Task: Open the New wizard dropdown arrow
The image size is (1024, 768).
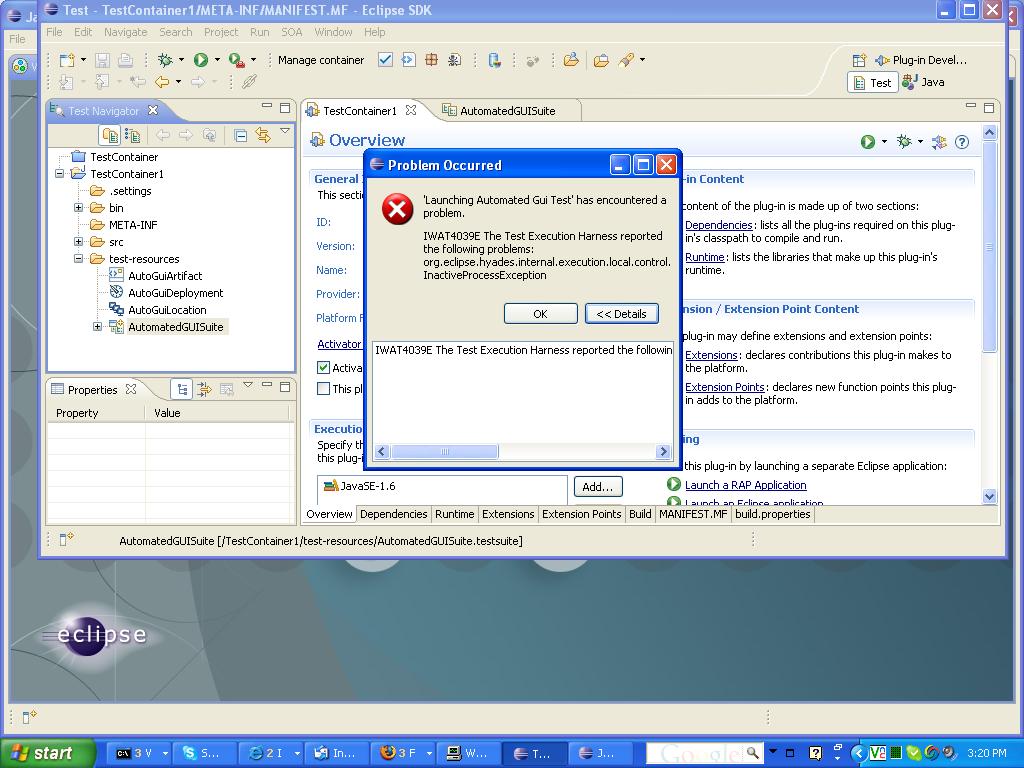Action: 83,60
